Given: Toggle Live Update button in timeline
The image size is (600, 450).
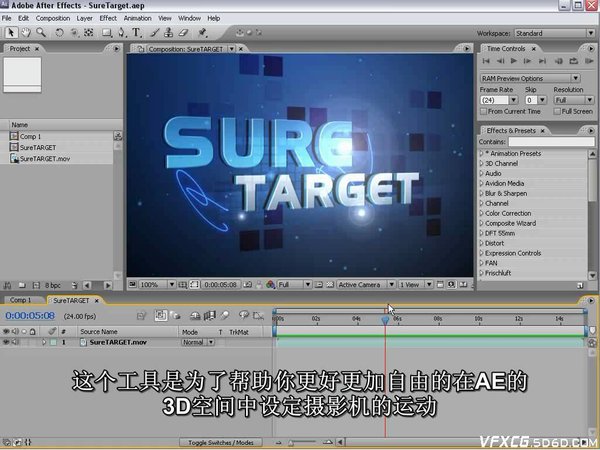Looking at the screenshot, I should (161, 316).
